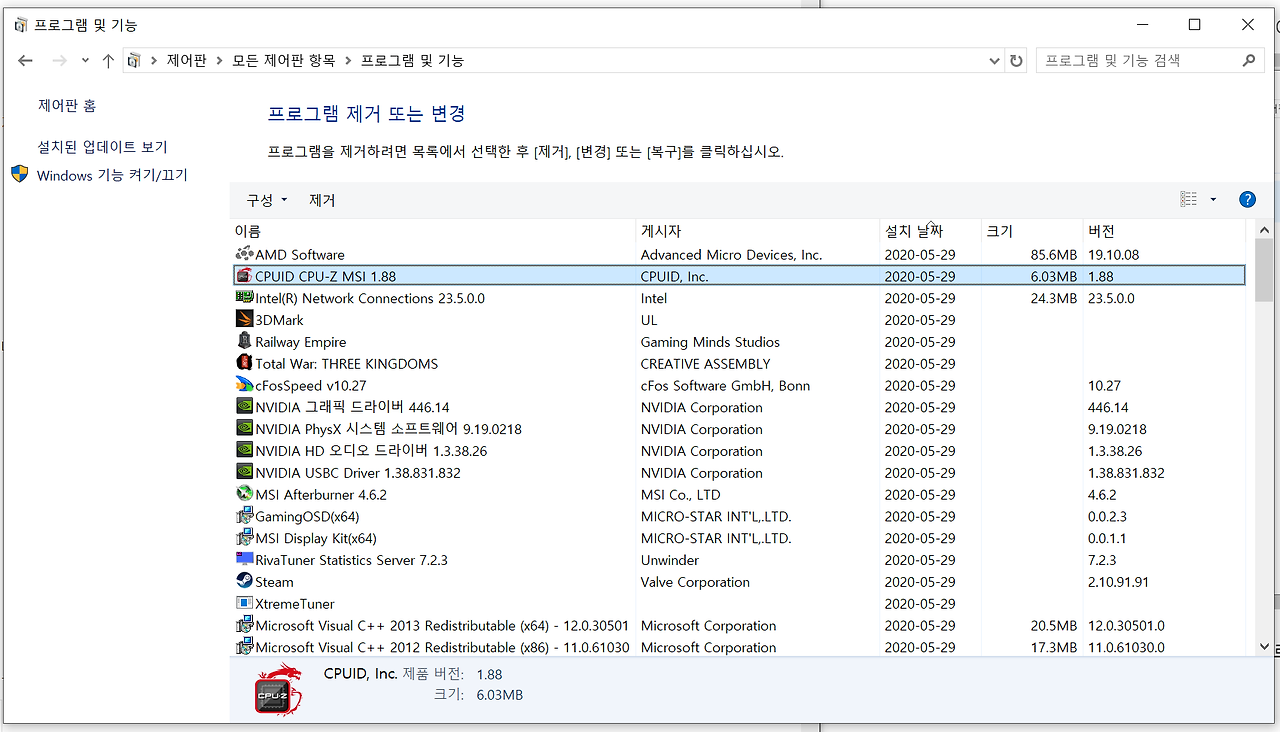The height and width of the screenshot is (732, 1280).
Task: Click publisher cFos Software GmbH, Bonn
Action: 725,385
